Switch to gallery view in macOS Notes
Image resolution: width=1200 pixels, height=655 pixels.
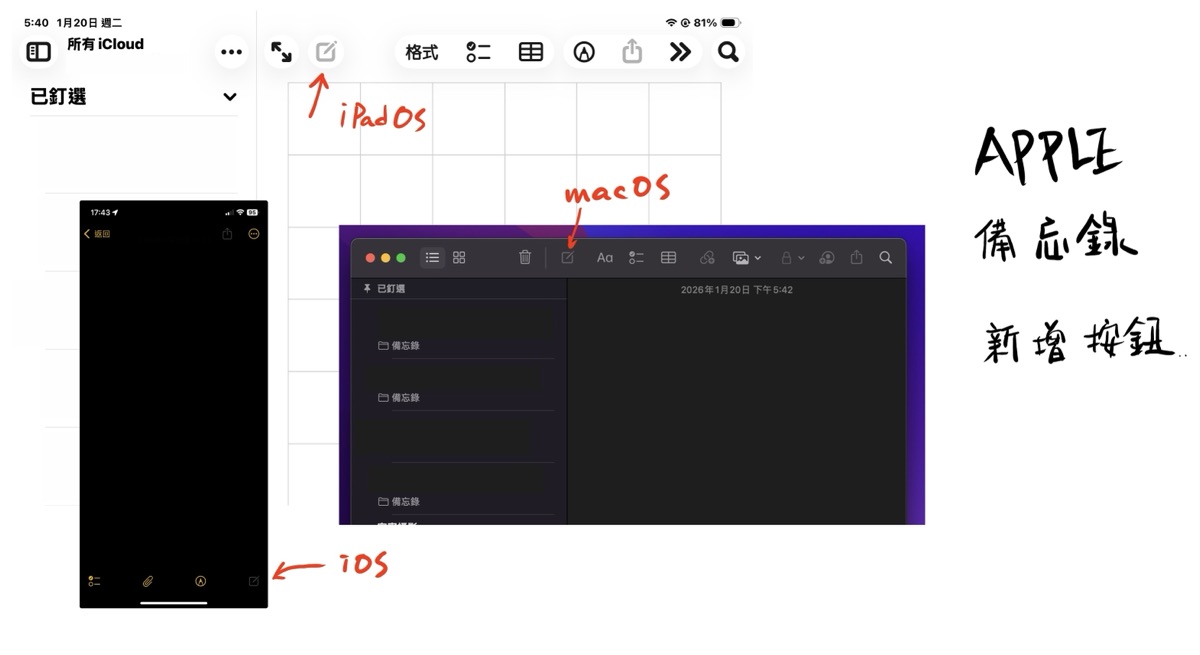[459, 257]
